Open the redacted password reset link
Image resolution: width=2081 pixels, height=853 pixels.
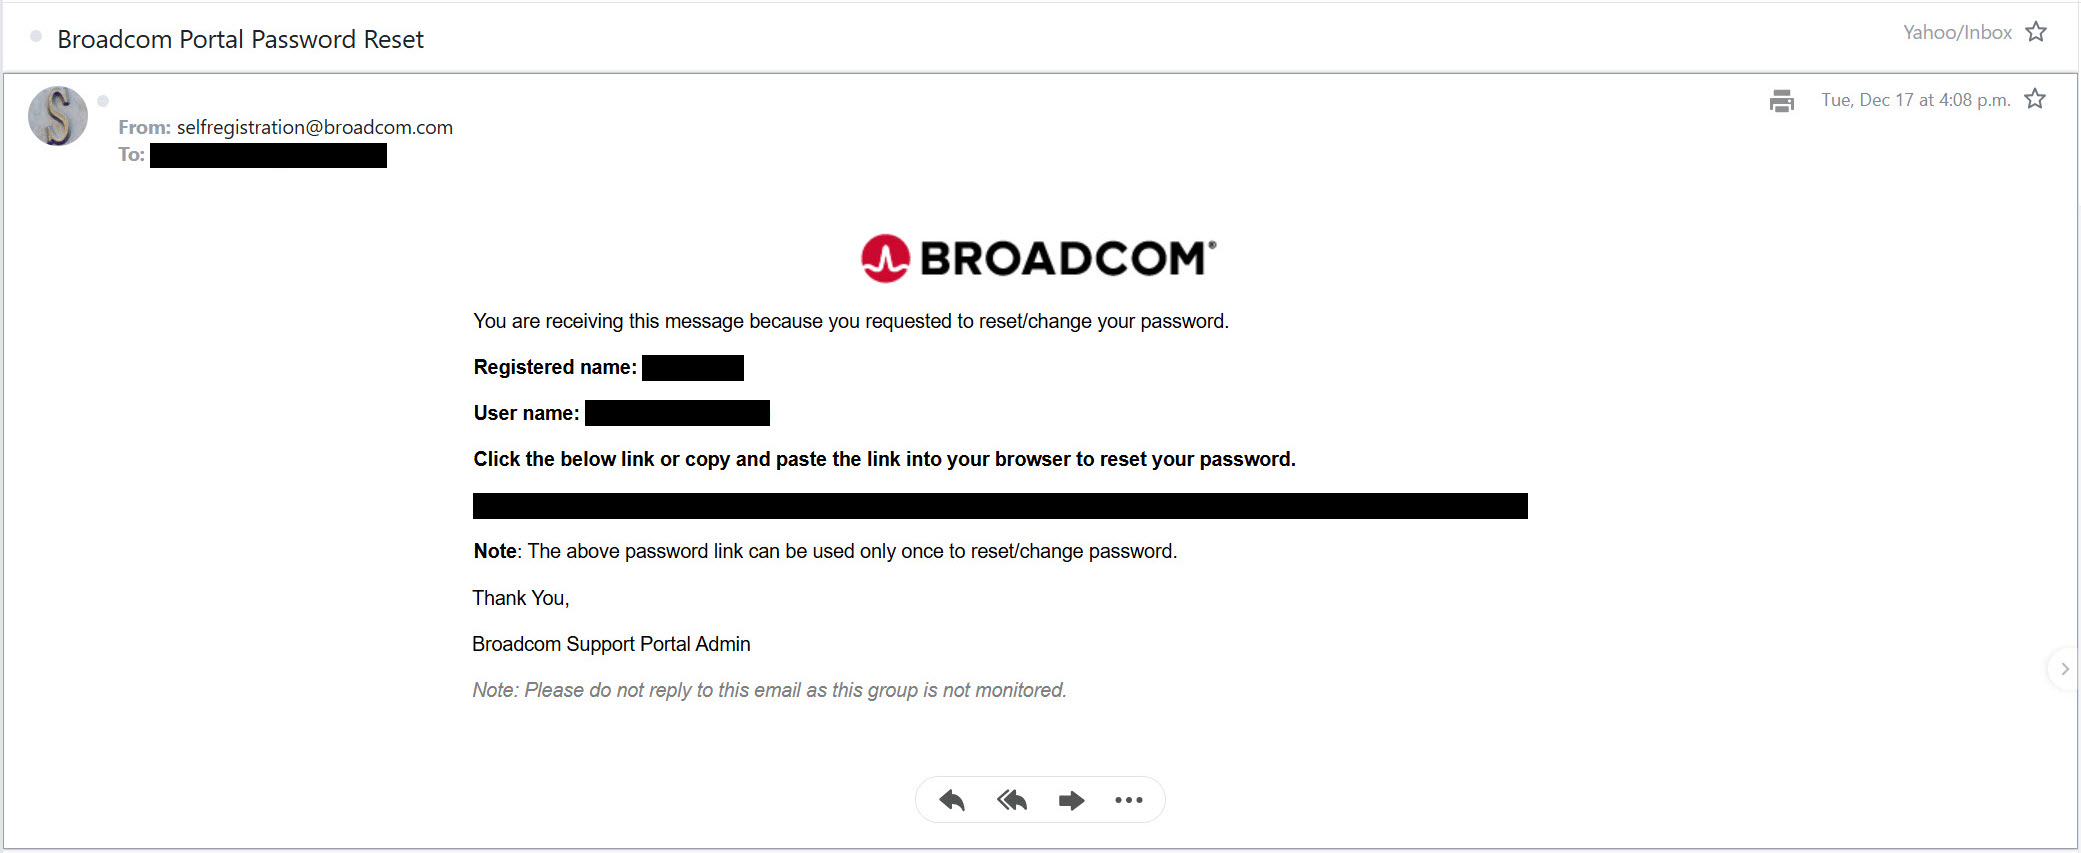coord(1000,506)
